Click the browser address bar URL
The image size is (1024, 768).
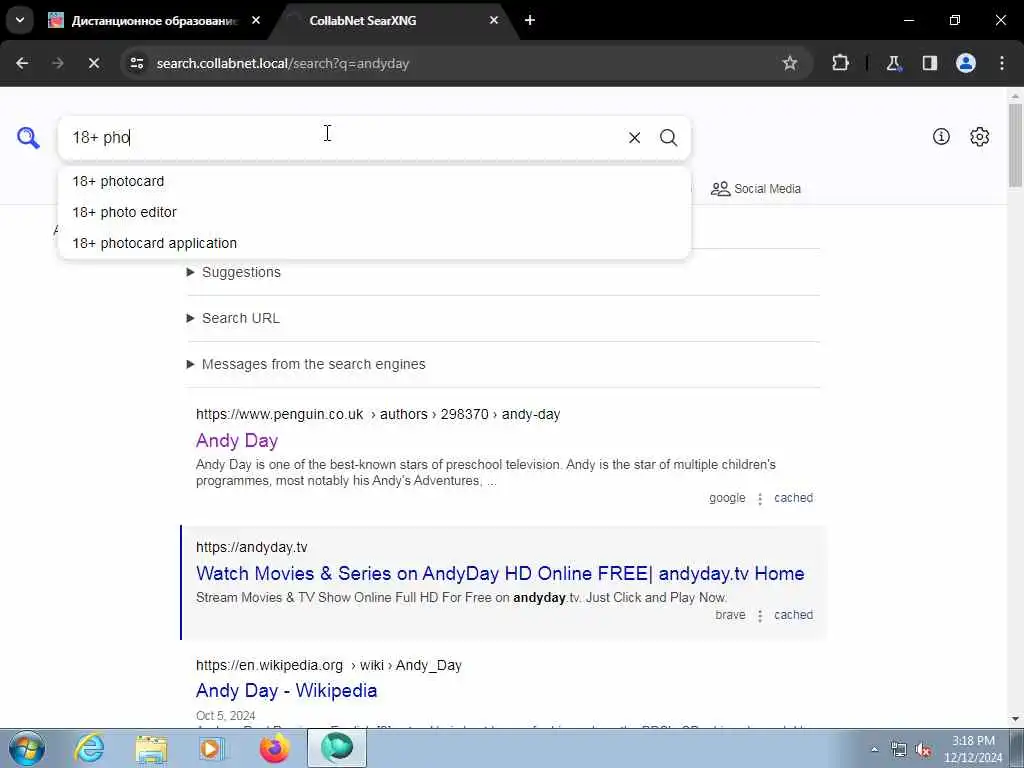[x=283, y=63]
